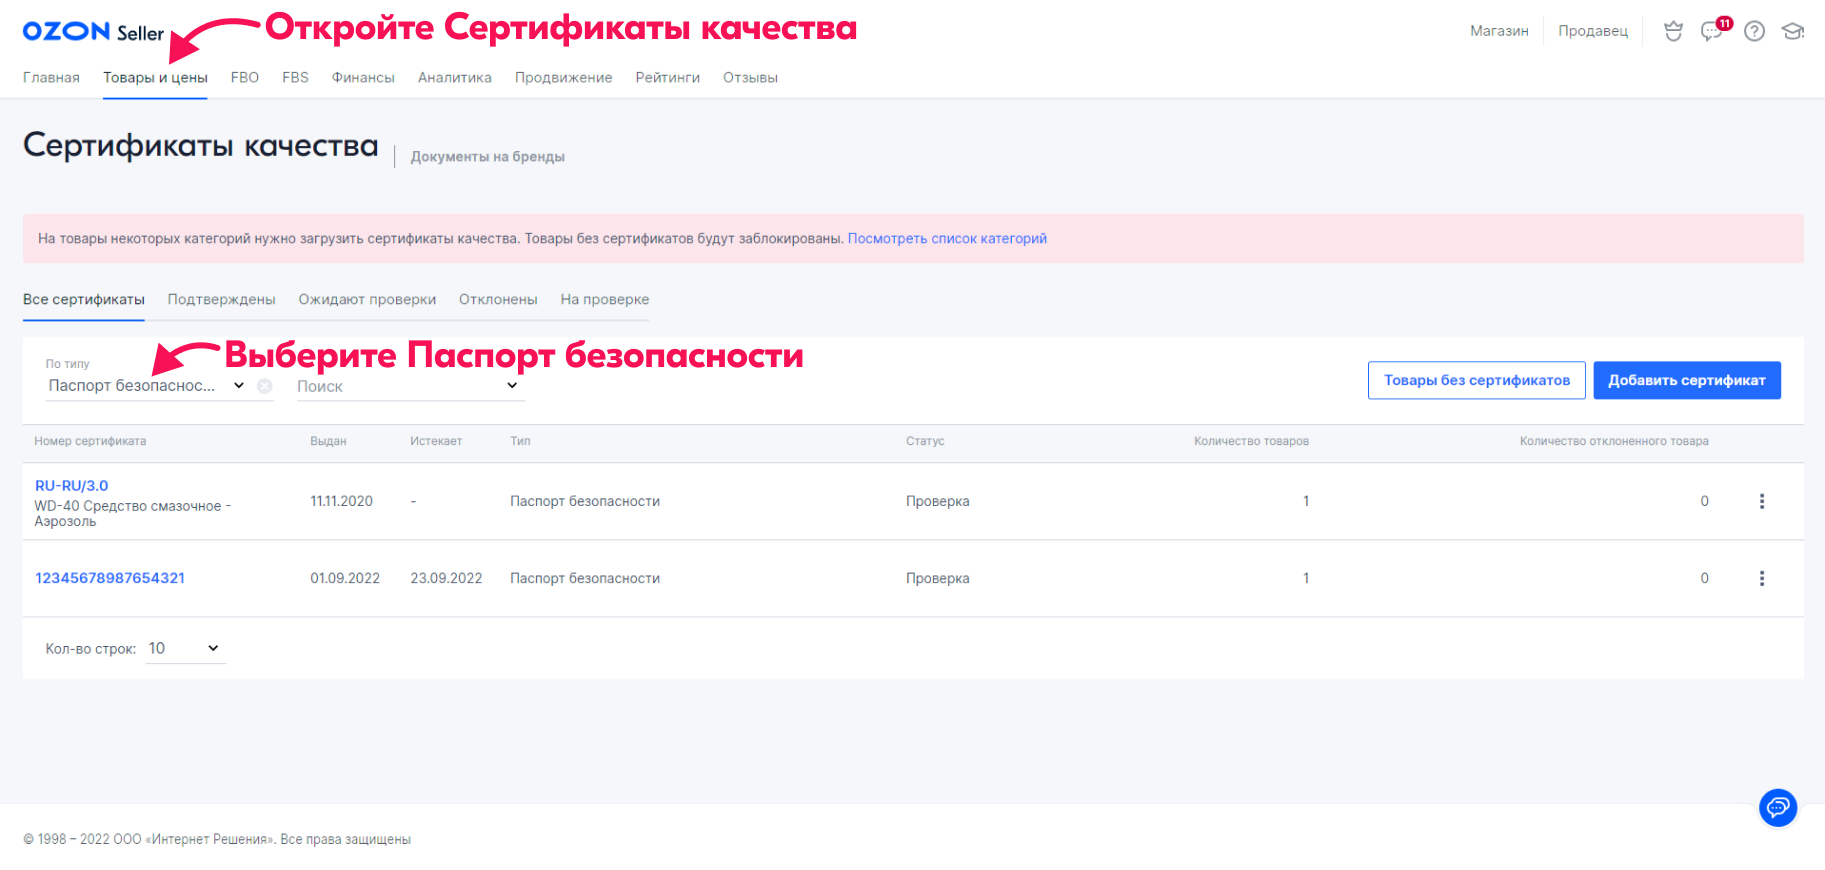Open messages chat icon with badge
The height and width of the screenshot is (870, 1825).
pos(1713,30)
